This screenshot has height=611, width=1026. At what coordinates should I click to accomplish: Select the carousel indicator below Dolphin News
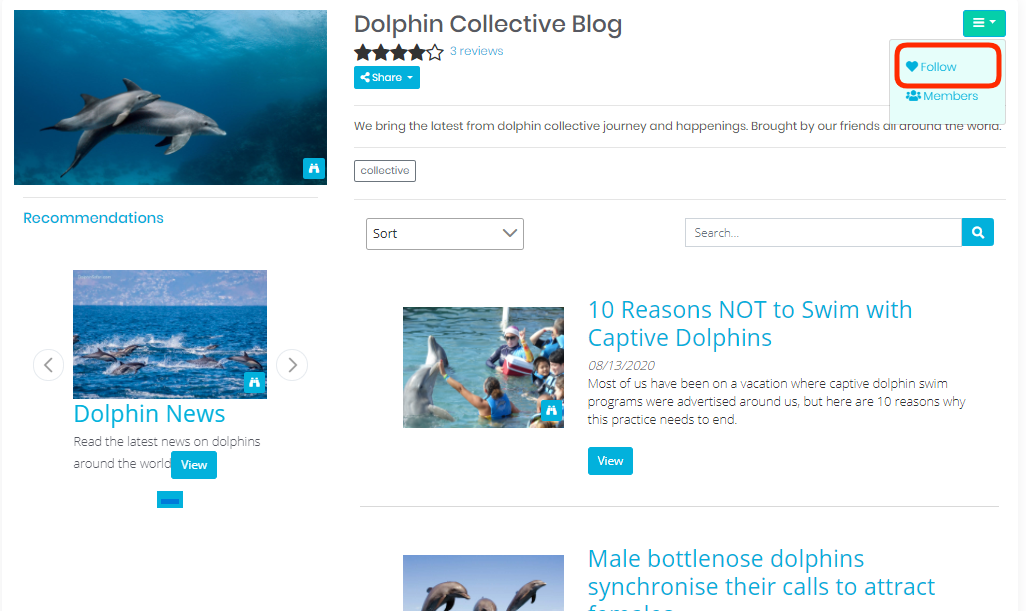coord(170,500)
